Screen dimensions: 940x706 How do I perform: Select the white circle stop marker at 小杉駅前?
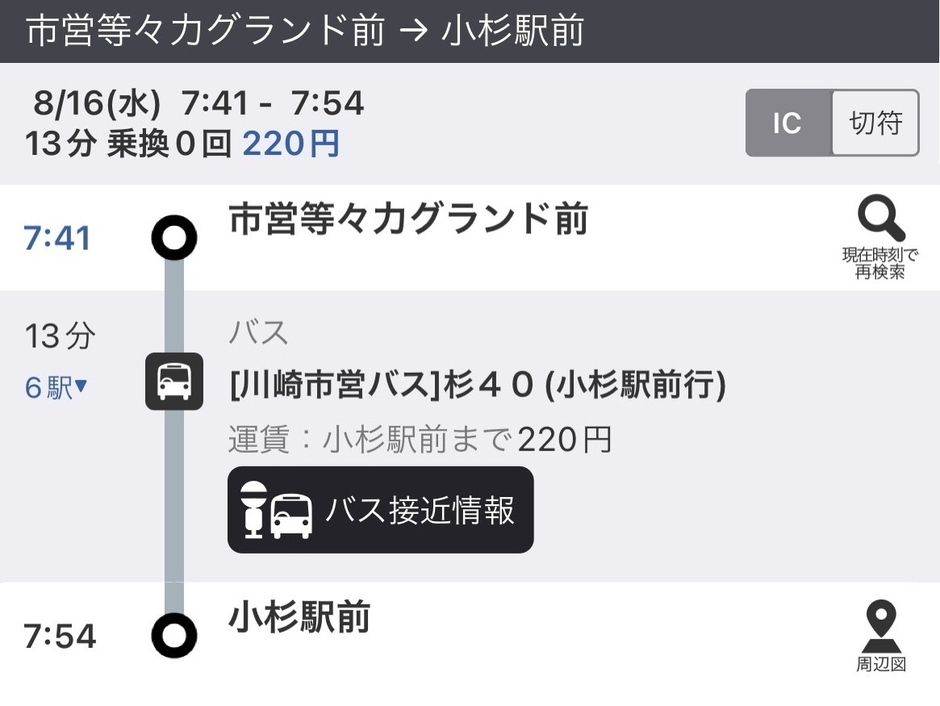pos(174,633)
